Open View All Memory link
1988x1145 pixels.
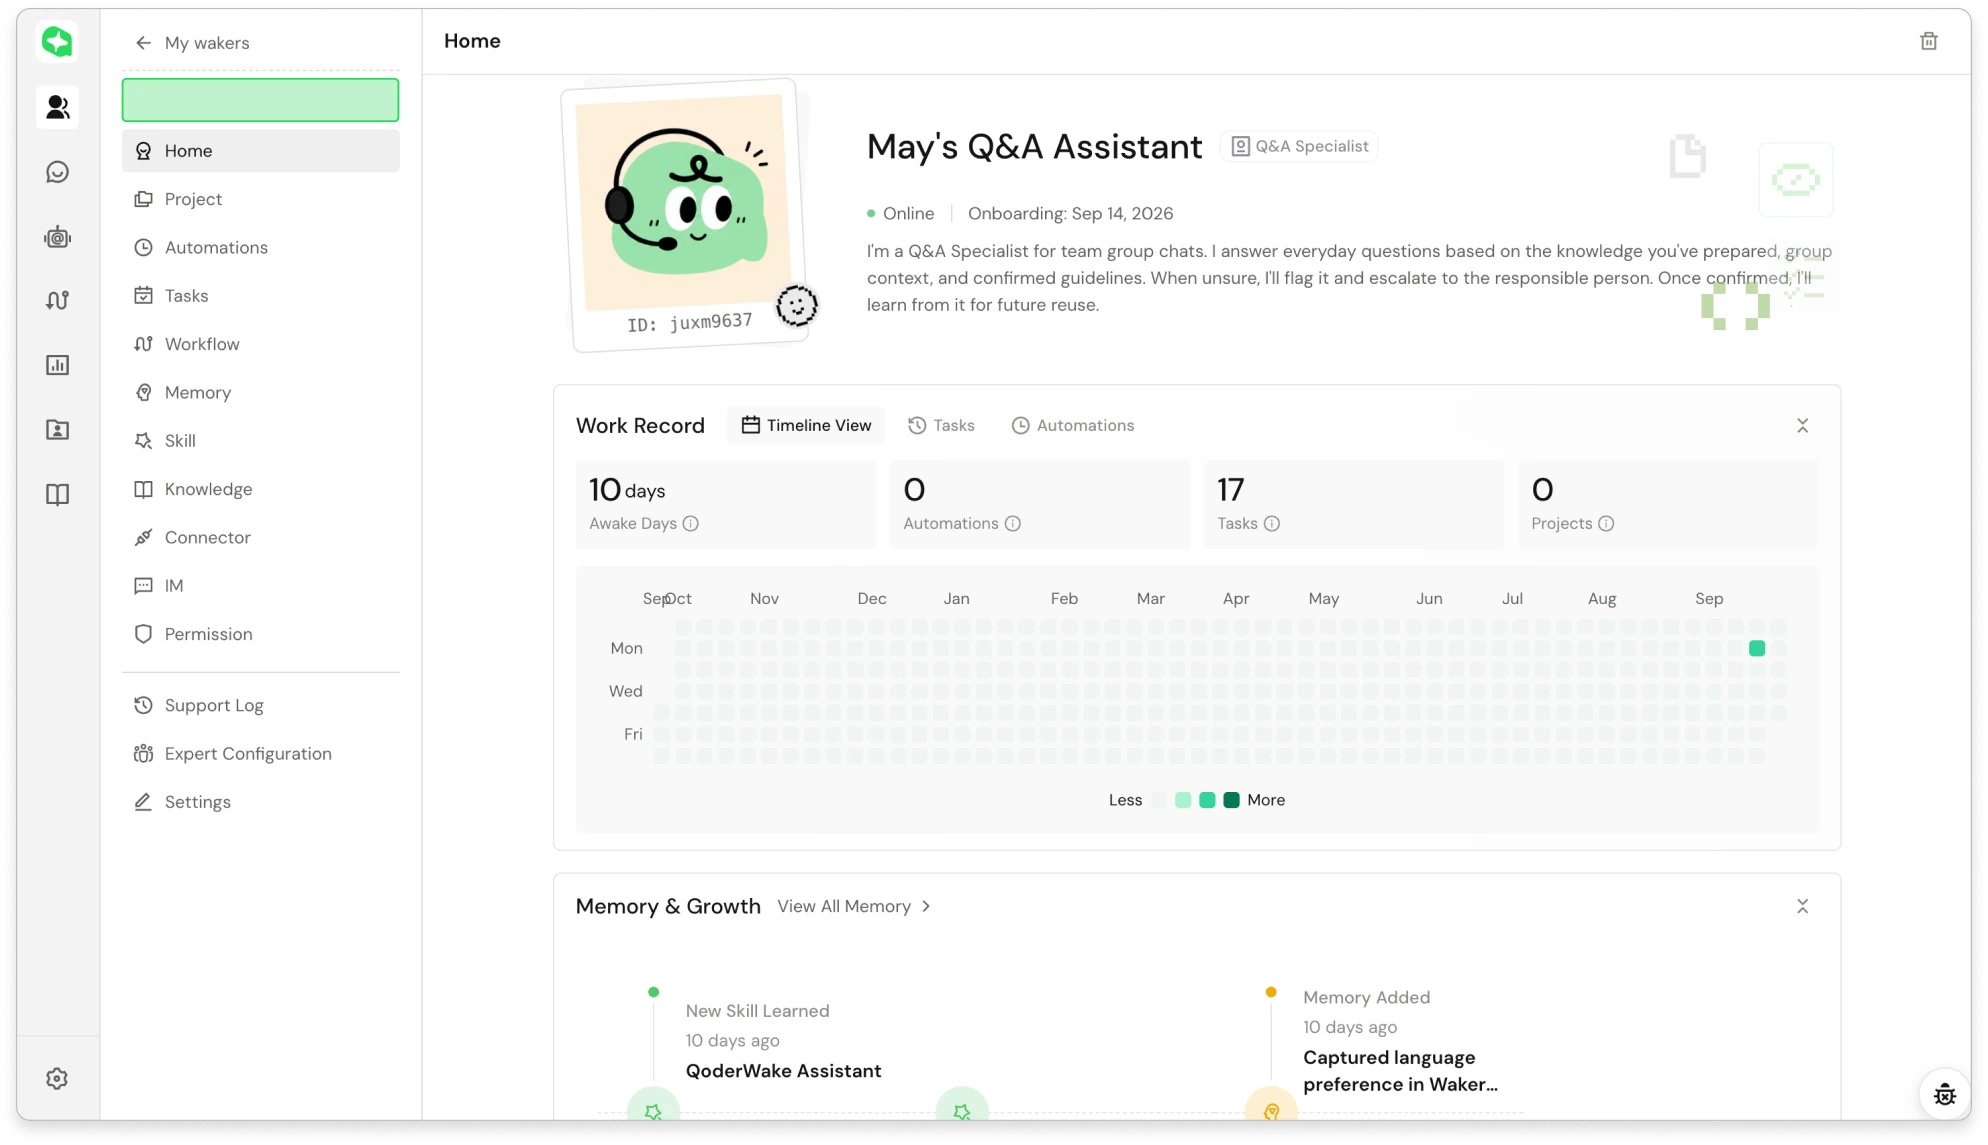pyautogui.click(x=854, y=906)
